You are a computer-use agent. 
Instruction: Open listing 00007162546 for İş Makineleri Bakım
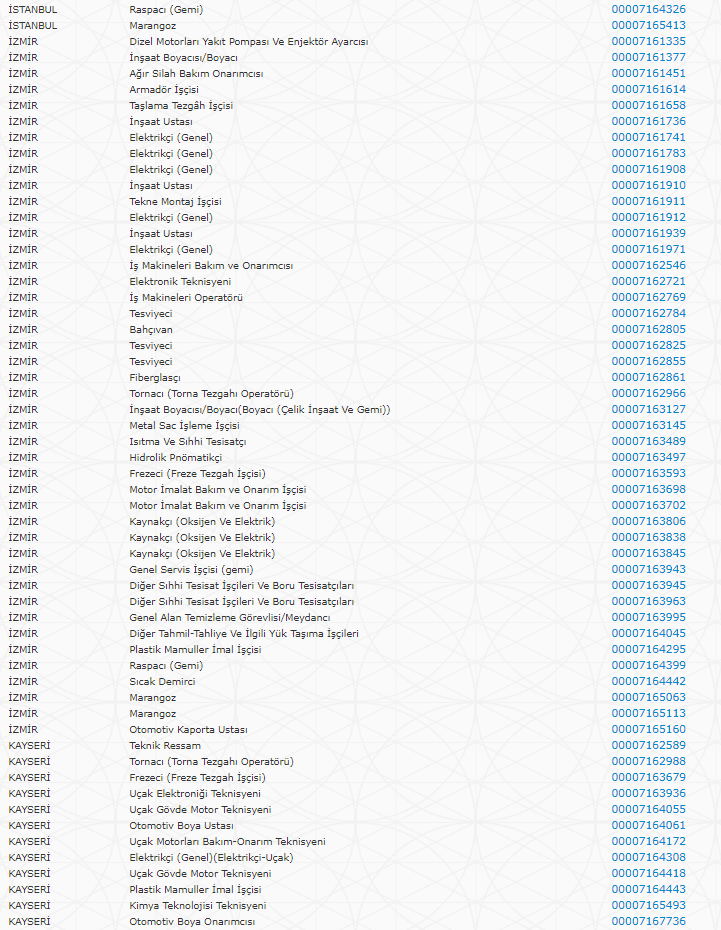(x=648, y=265)
